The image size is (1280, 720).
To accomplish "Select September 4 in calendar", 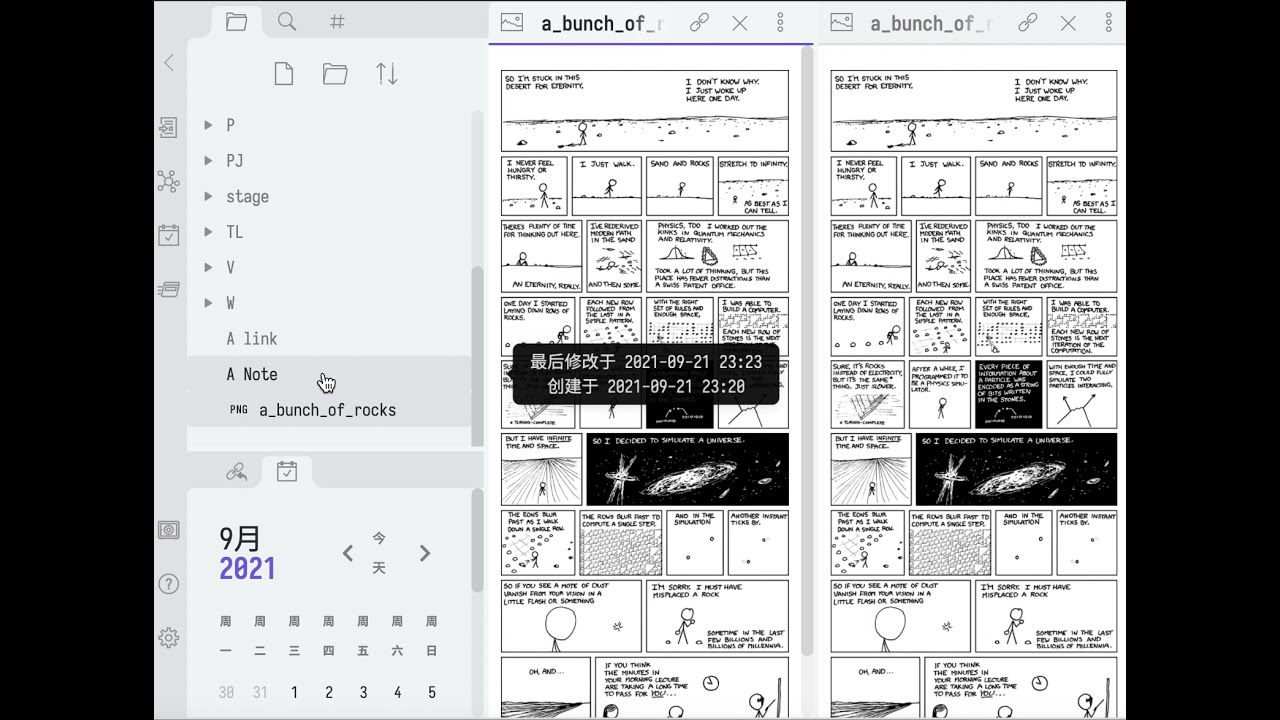I will tap(397, 692).
